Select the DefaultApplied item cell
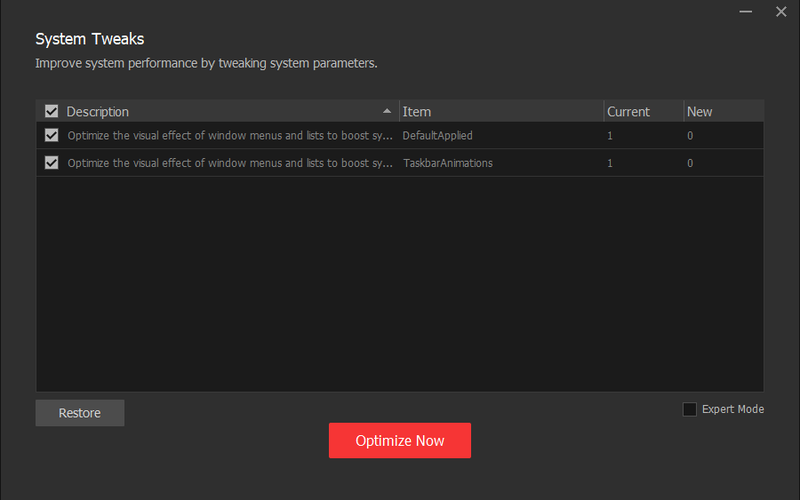The image size is (800, 500). (437, 135)
